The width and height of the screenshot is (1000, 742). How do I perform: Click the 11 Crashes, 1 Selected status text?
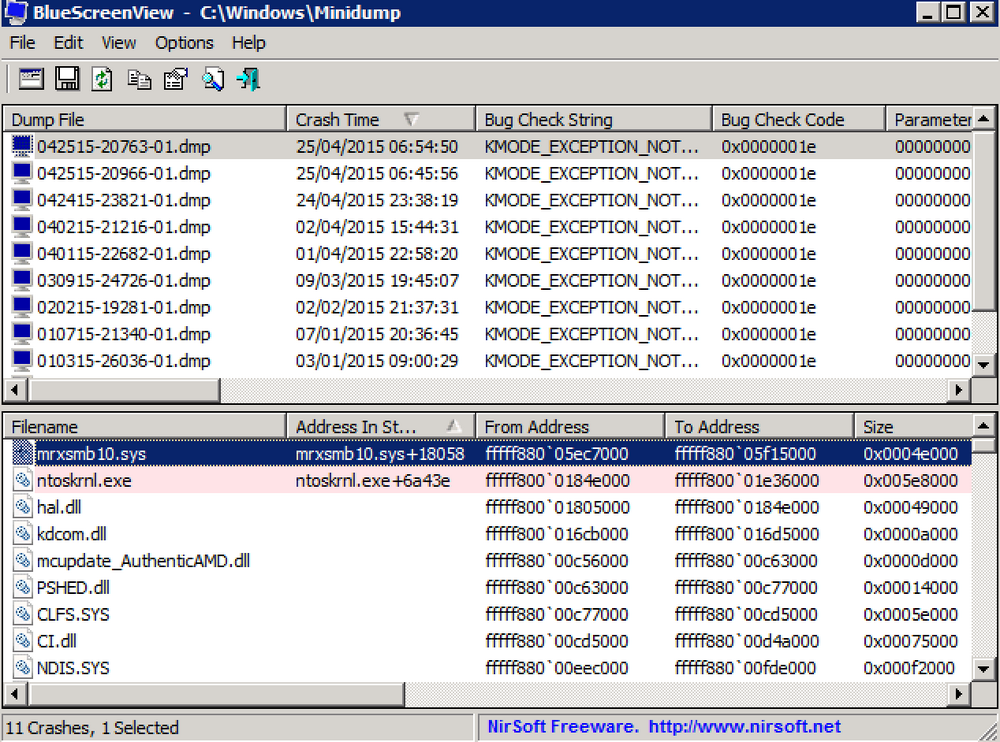pos(92,727)
